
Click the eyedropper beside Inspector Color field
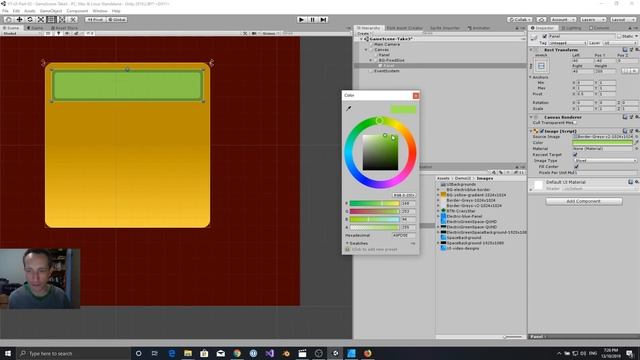(636, 142)
